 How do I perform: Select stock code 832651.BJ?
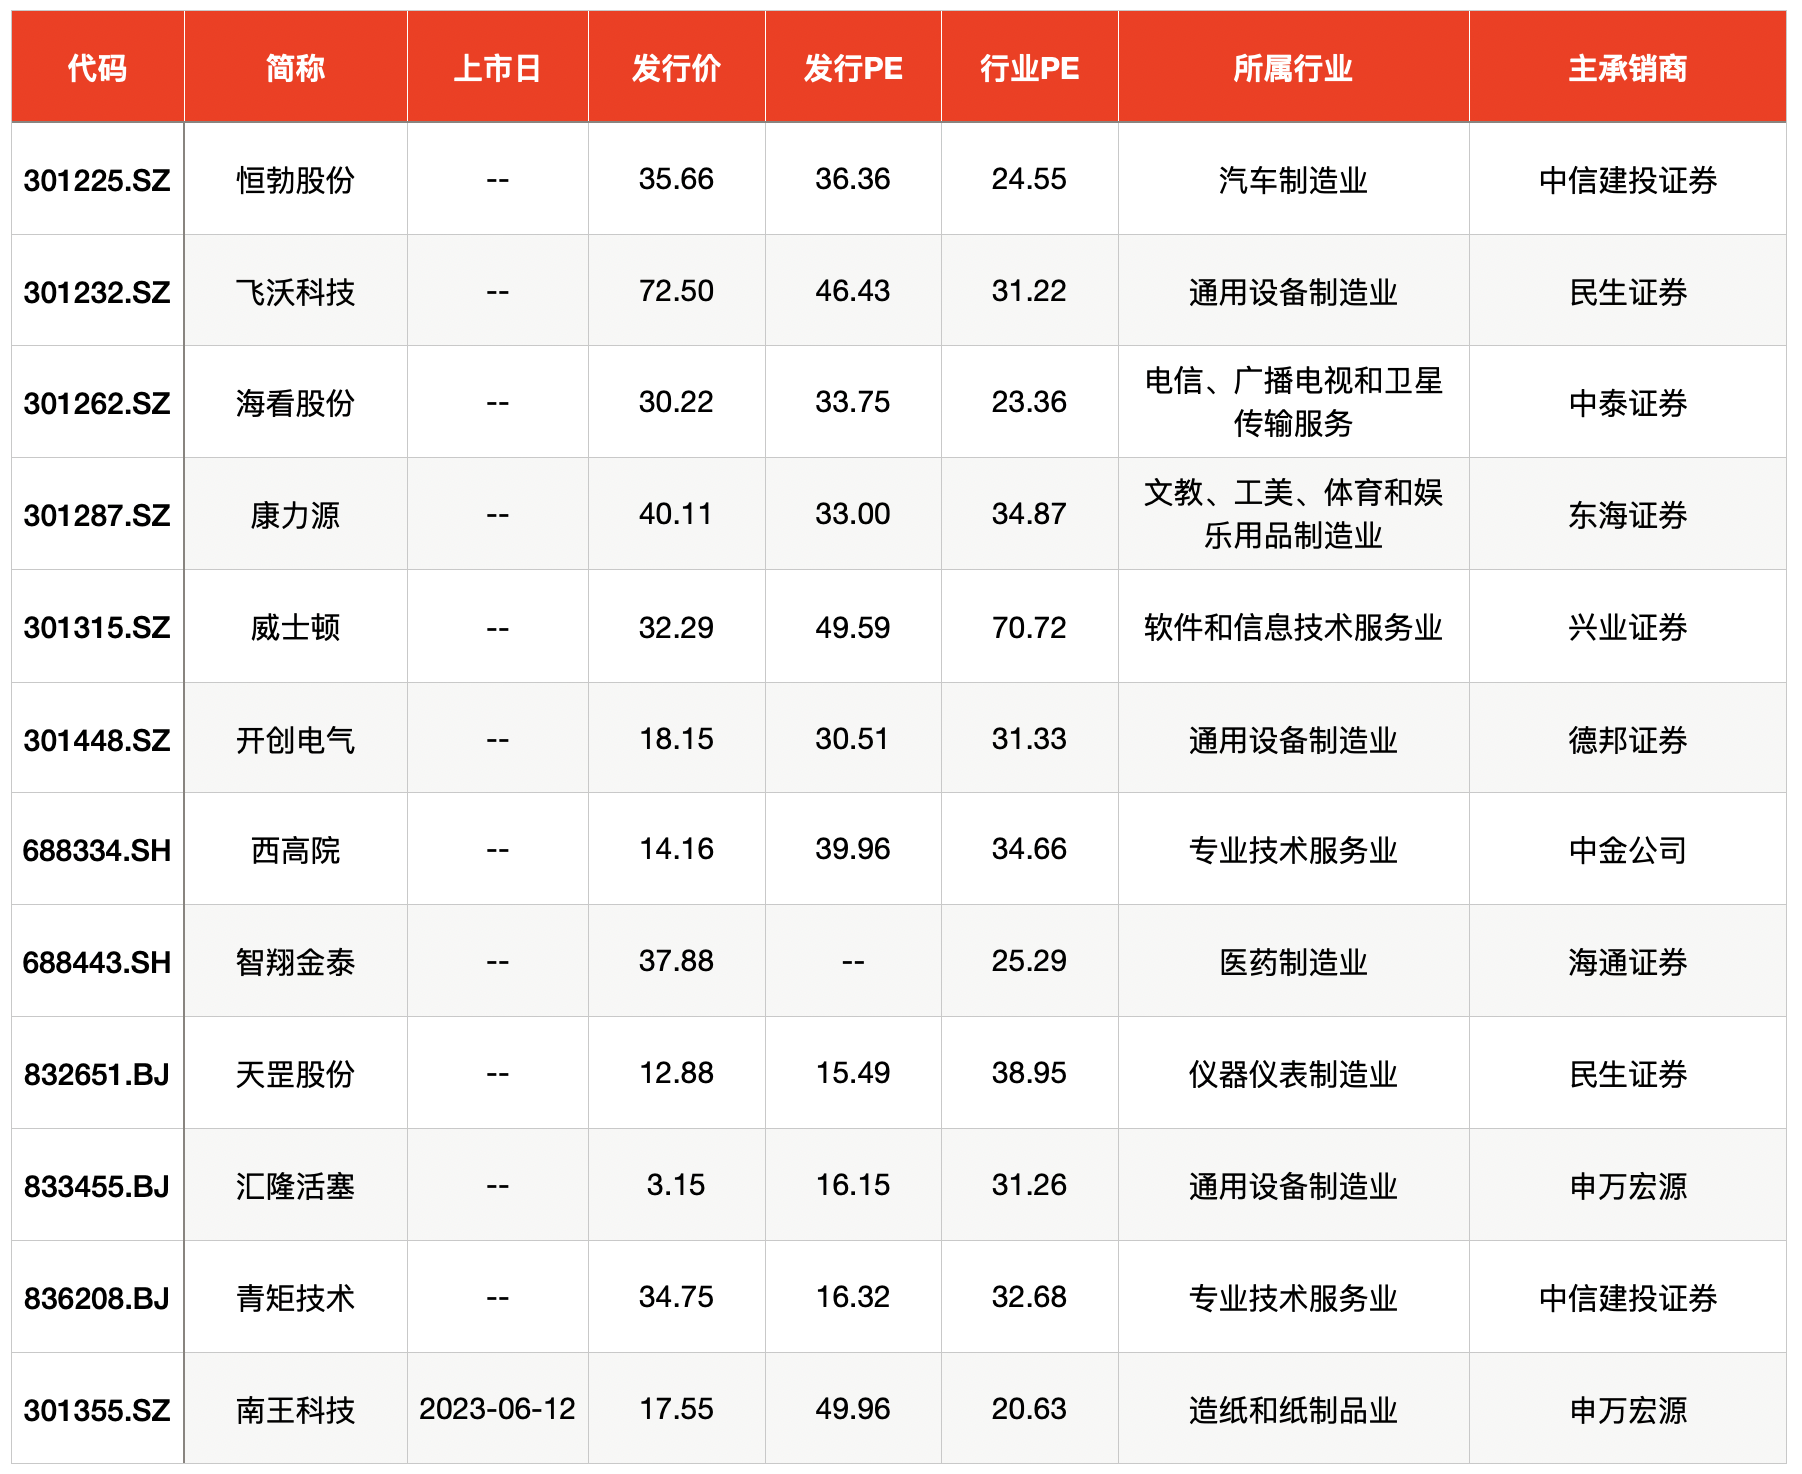(x=97, y=1074)
